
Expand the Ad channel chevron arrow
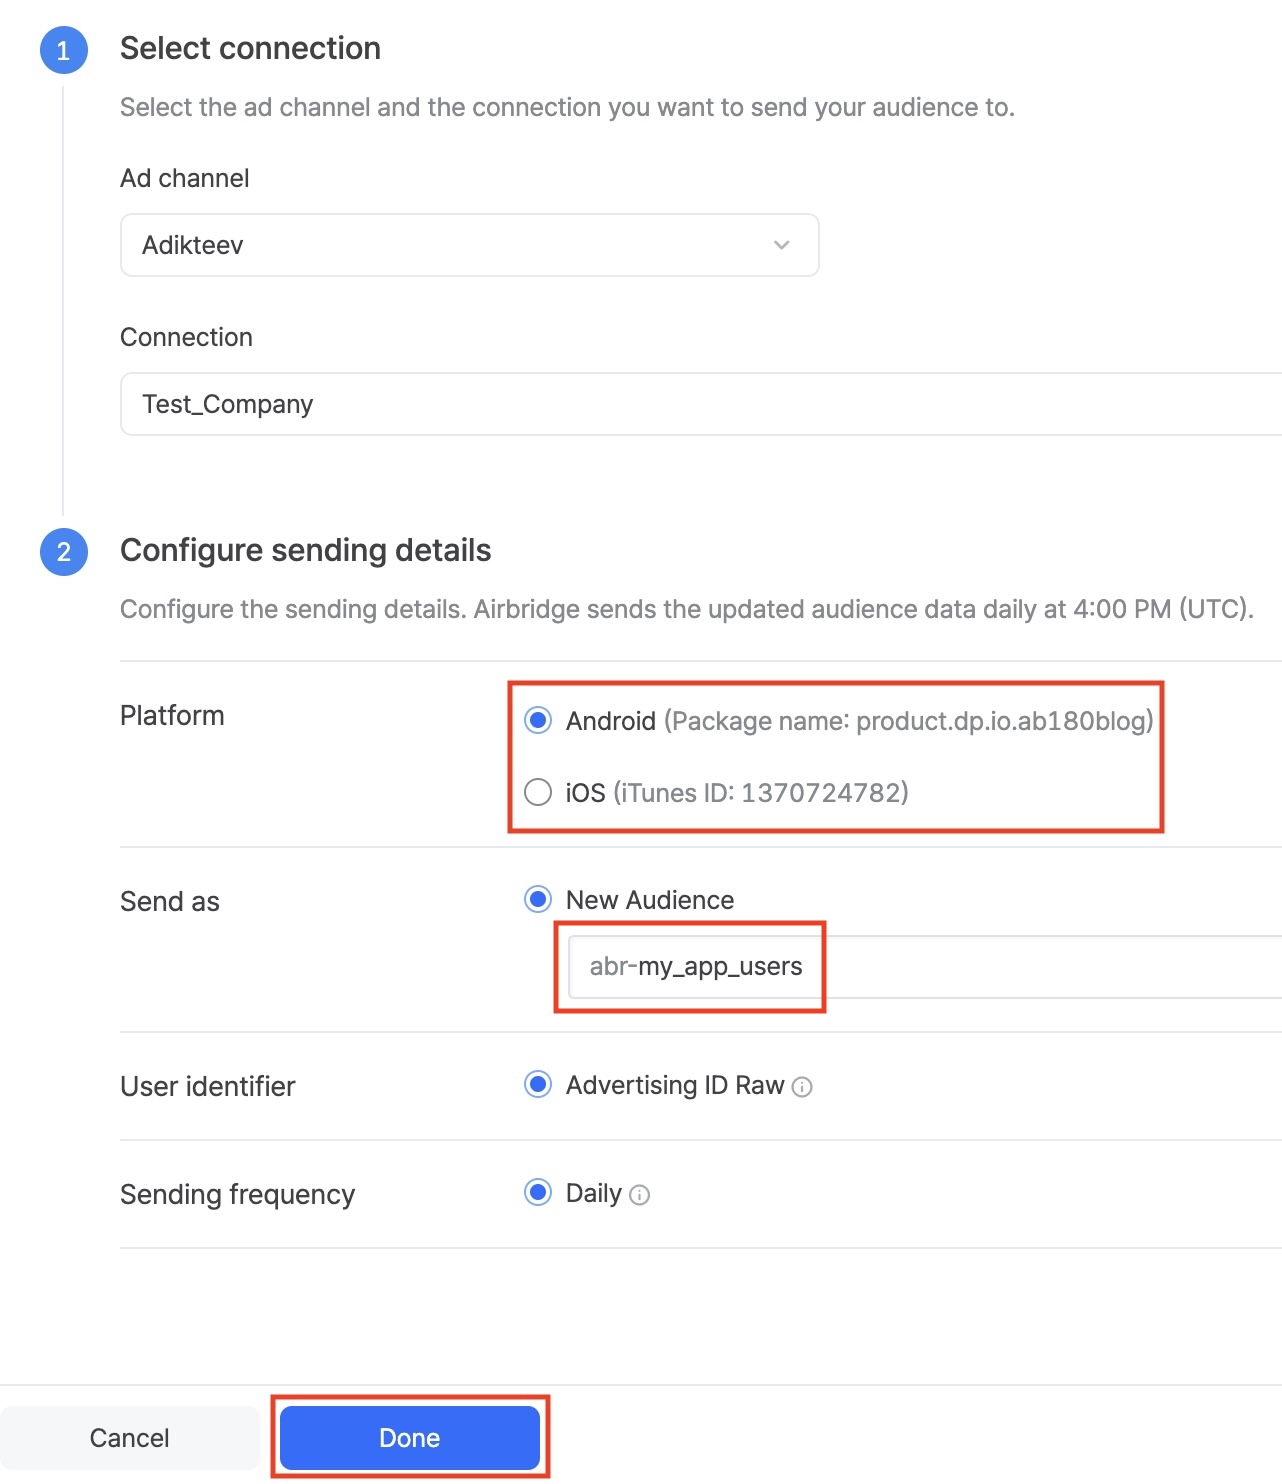point(782,245)
